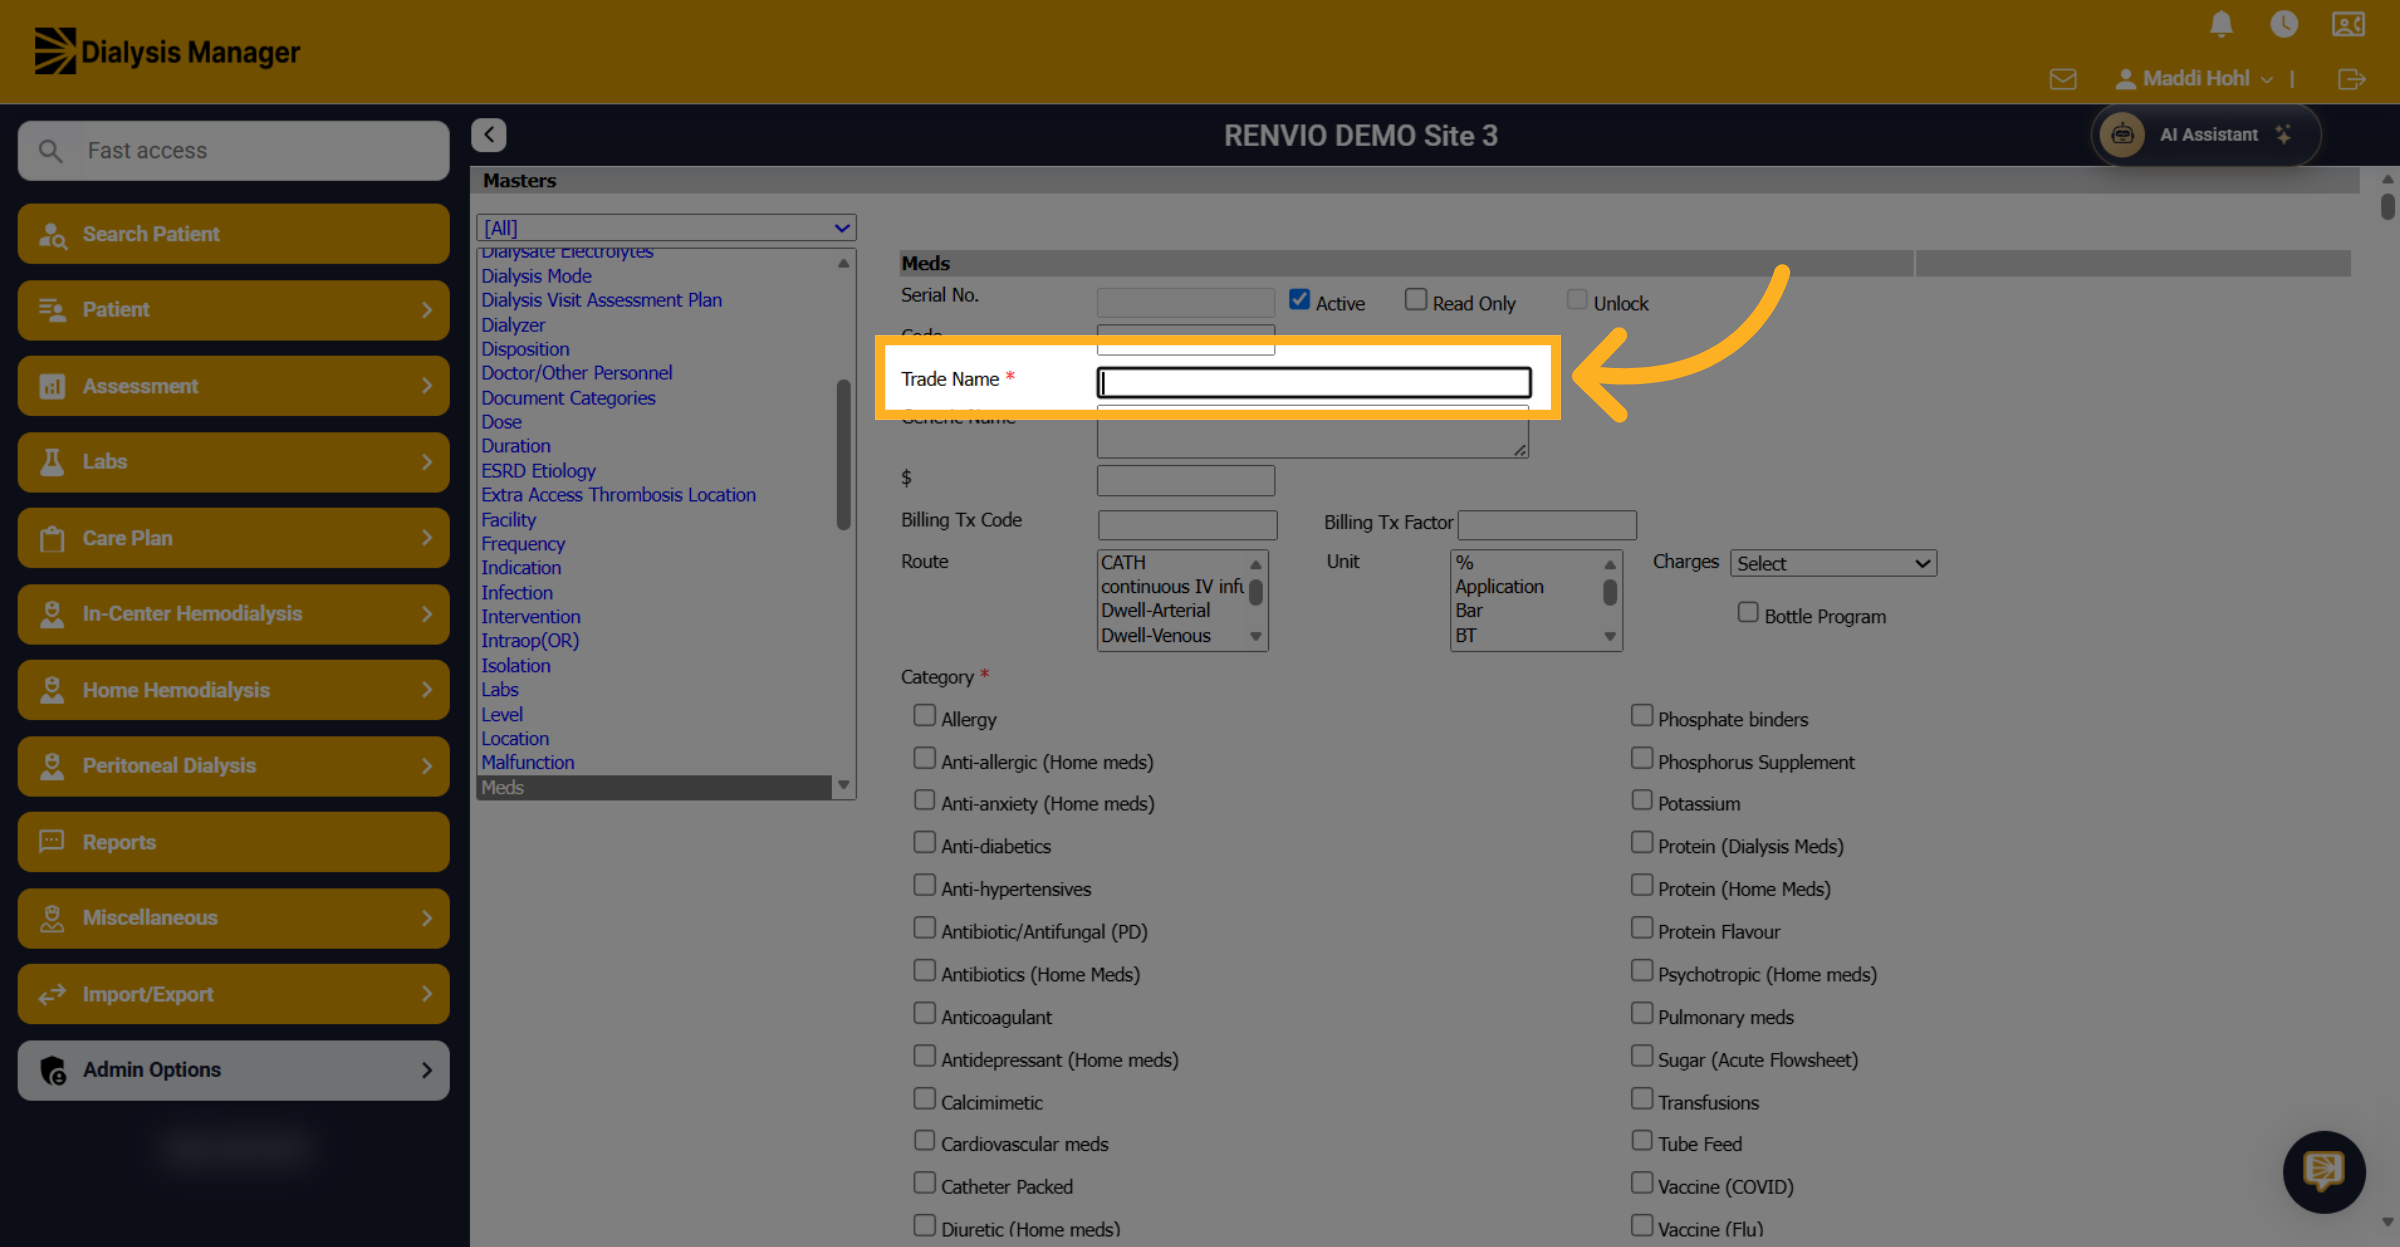
Task: Select Malfunction in masters list
Action: click(527, 763)
